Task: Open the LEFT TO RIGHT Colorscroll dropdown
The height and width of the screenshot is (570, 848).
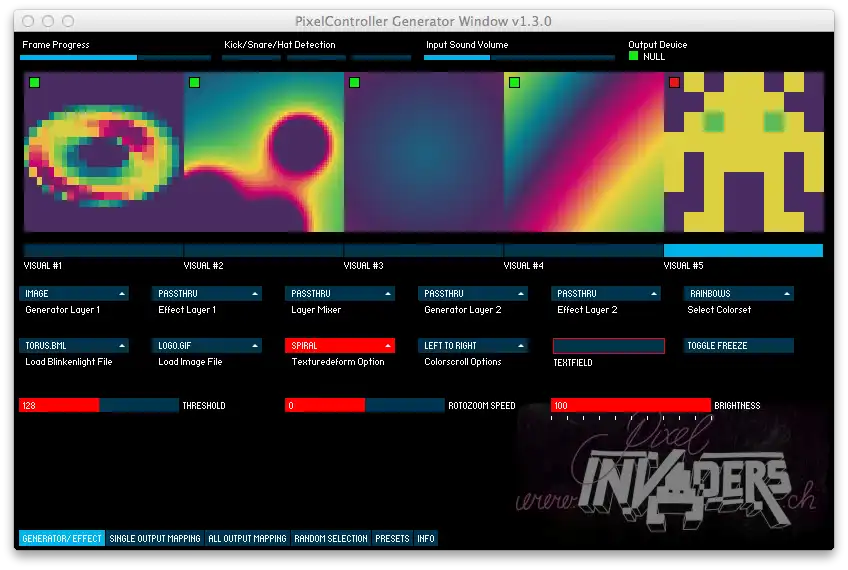Action: tap(473, 346)
